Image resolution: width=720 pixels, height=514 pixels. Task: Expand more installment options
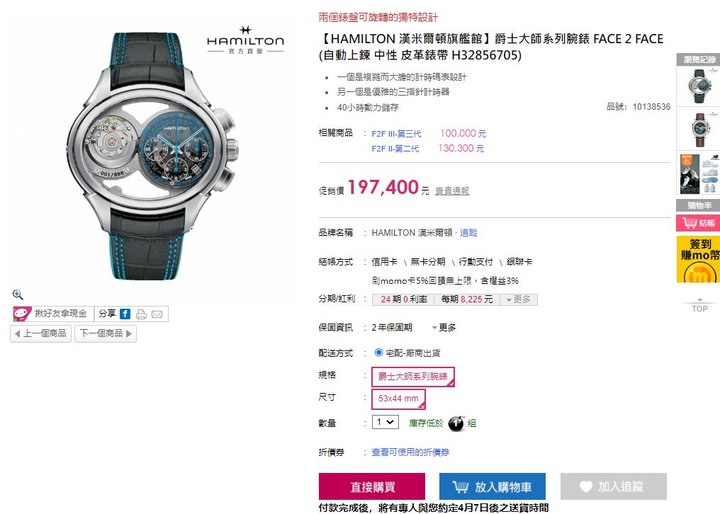pos(518,299)
